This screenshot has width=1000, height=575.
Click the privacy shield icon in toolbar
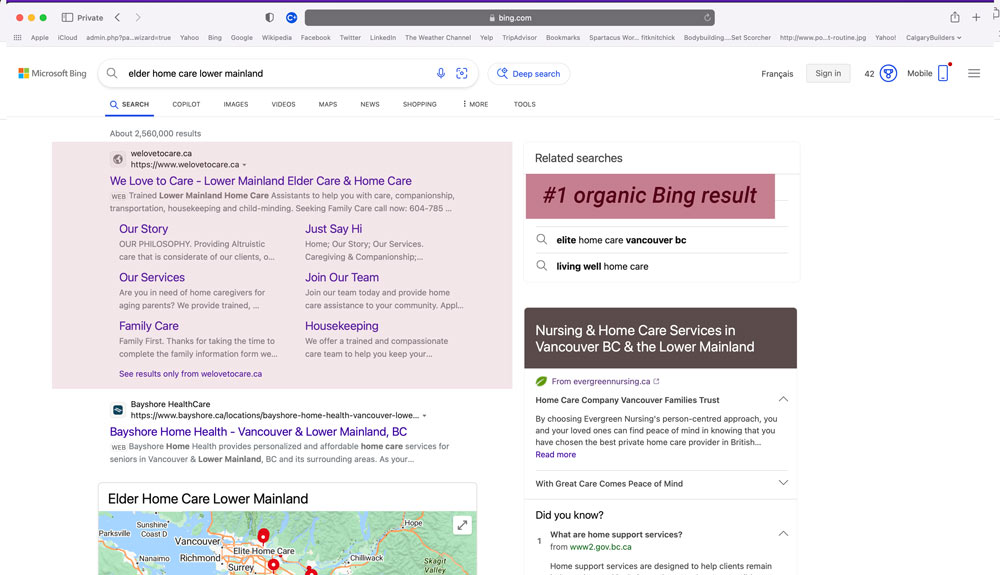click(270, 18)
